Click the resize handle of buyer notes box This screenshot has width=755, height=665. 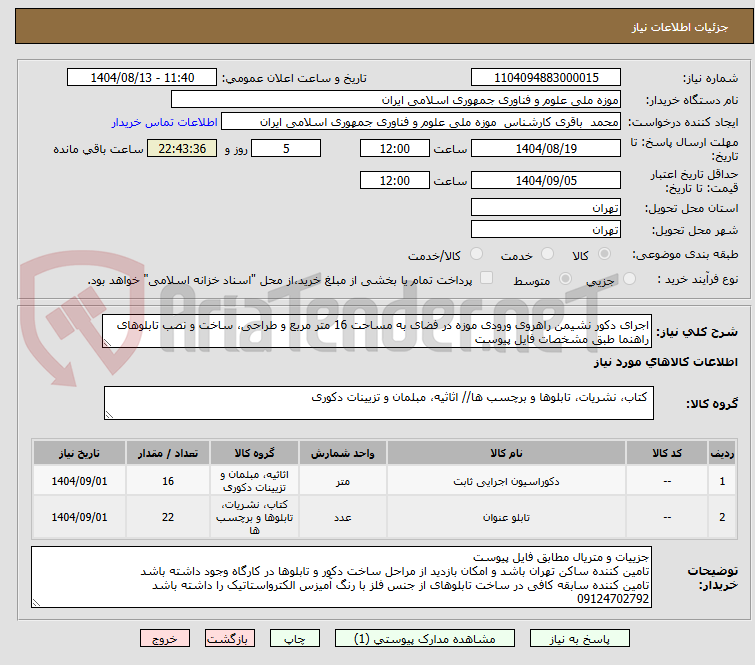36,602
